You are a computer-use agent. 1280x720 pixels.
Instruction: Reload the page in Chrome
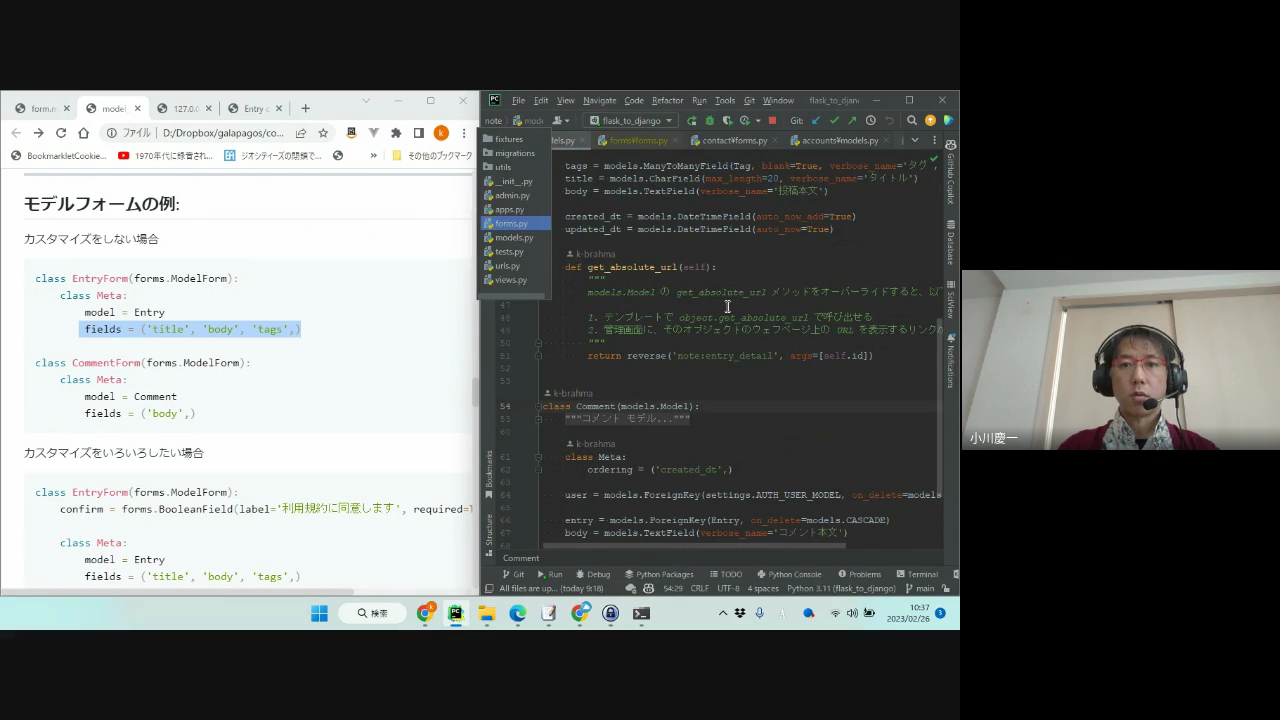[x=61, y=133]
